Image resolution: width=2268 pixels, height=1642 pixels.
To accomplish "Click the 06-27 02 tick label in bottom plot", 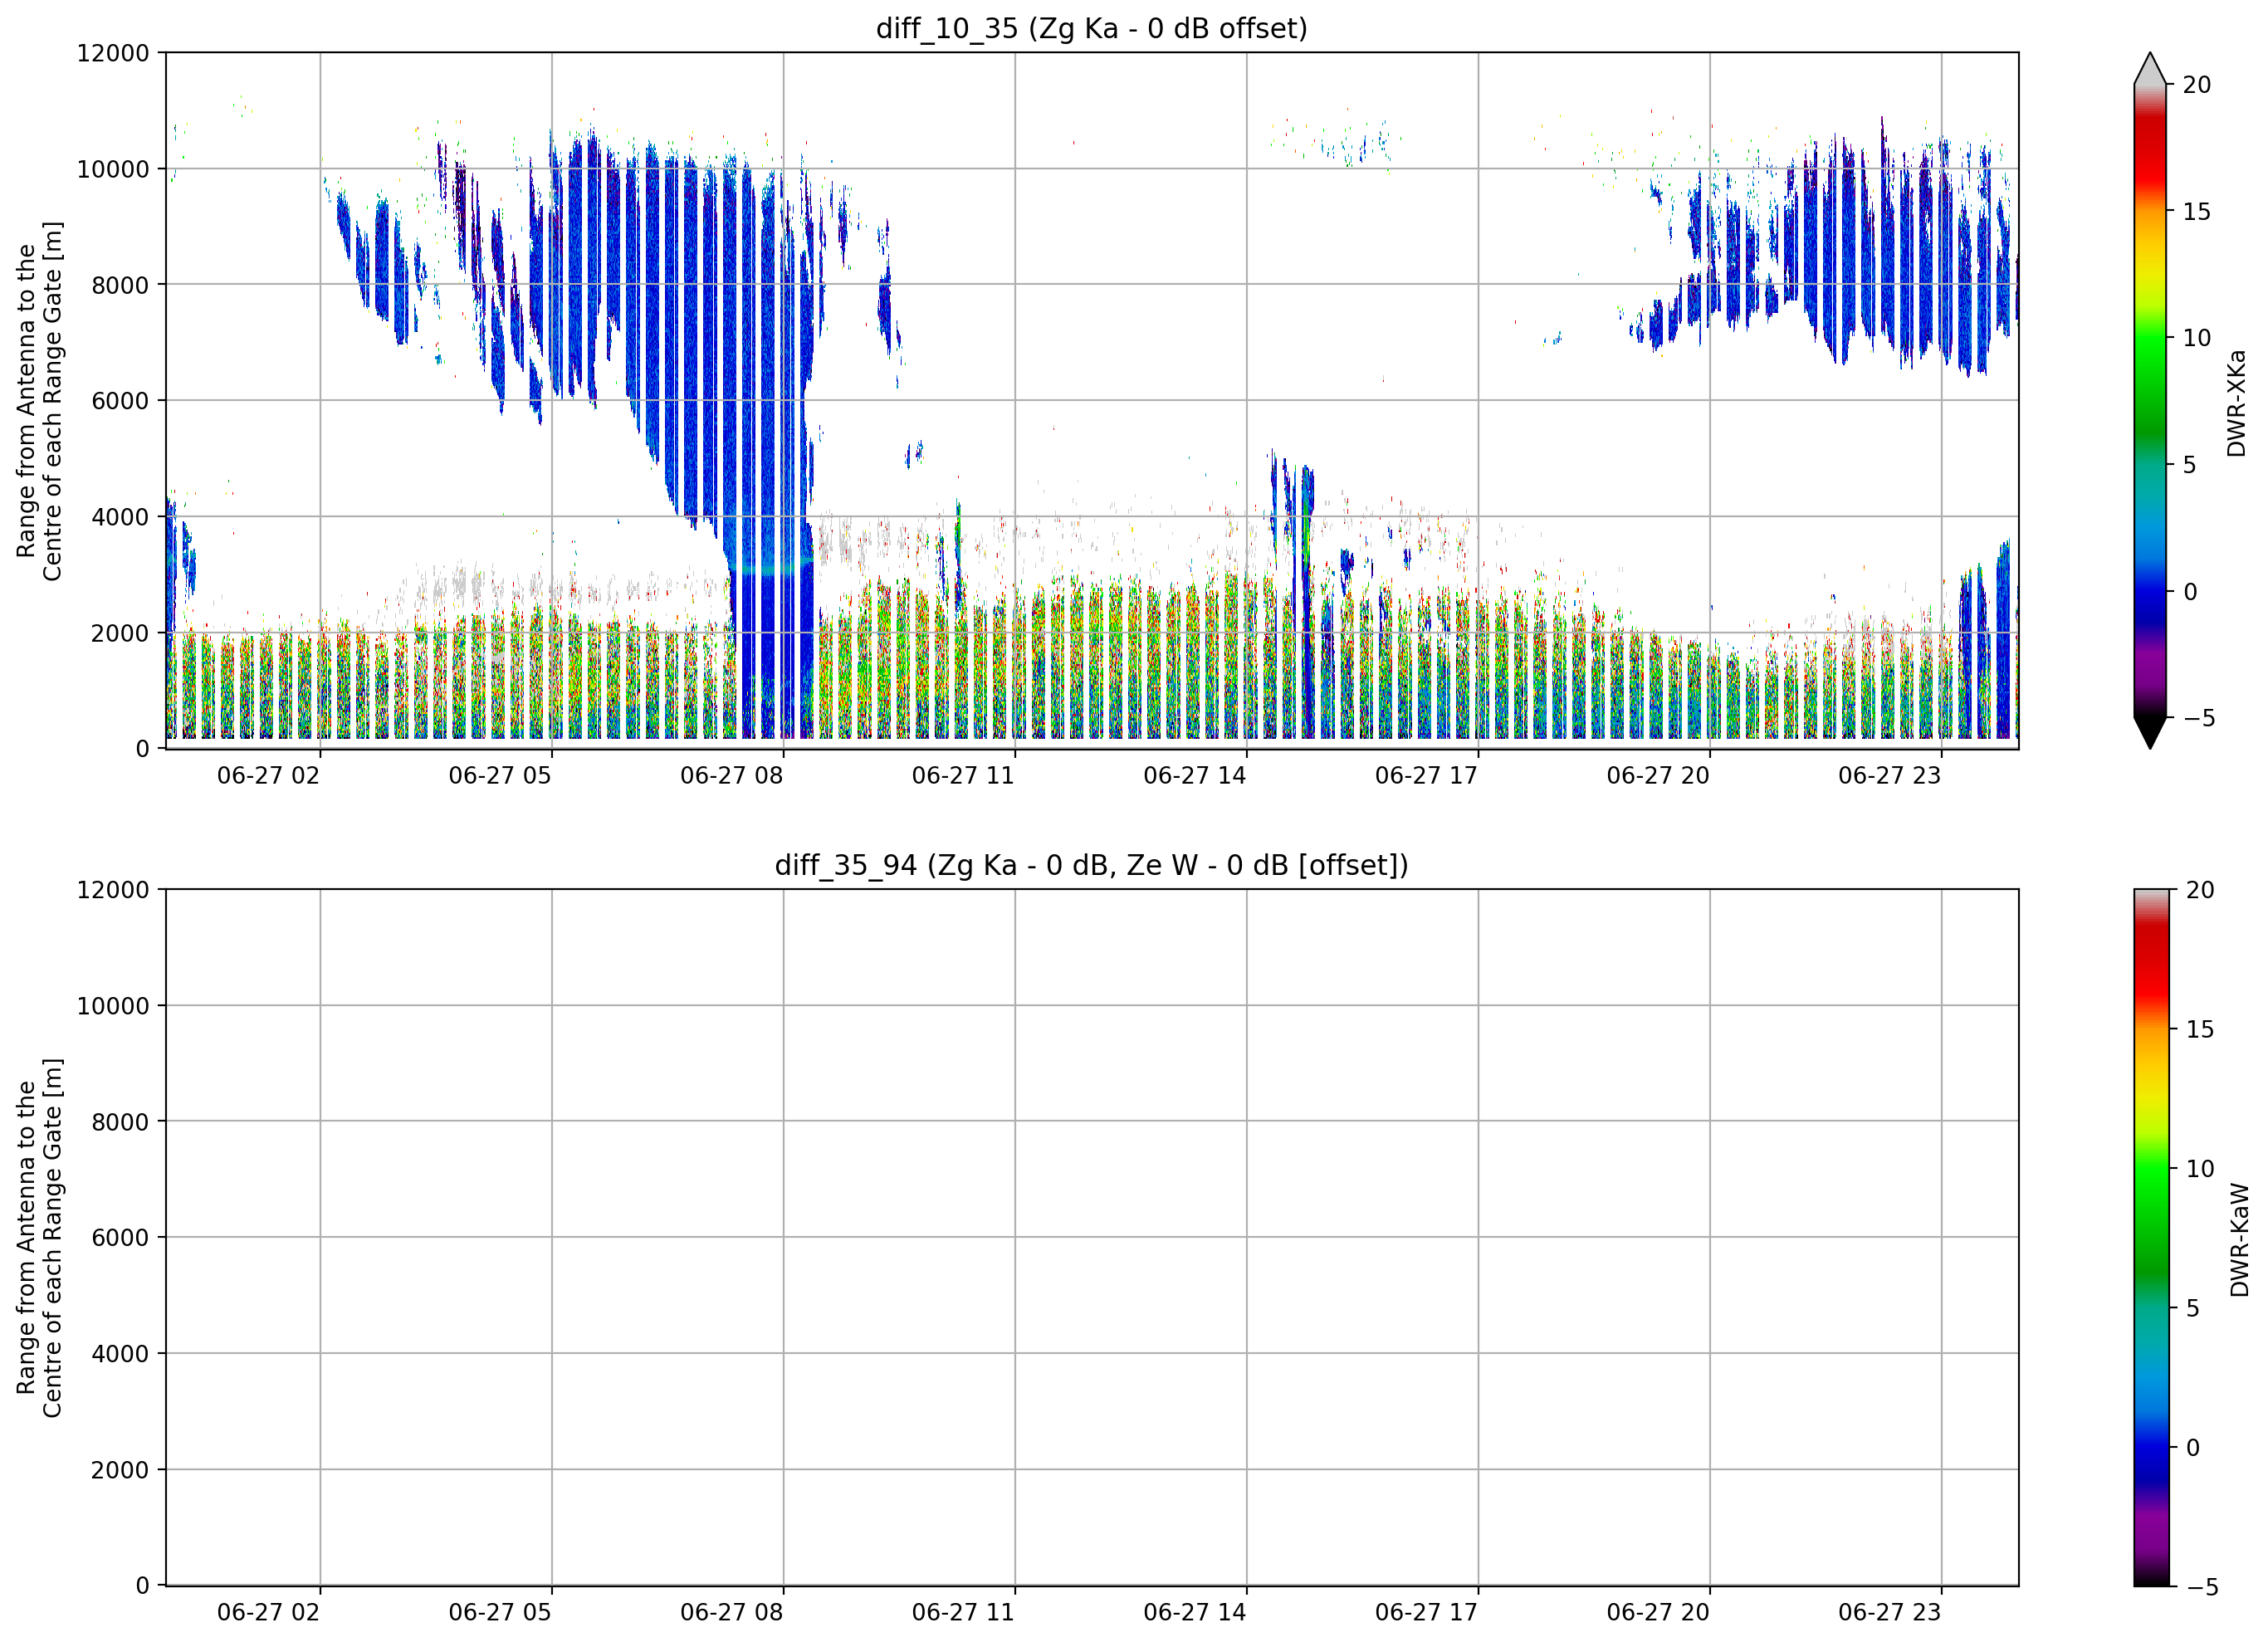I will (x=268, y=1612).
